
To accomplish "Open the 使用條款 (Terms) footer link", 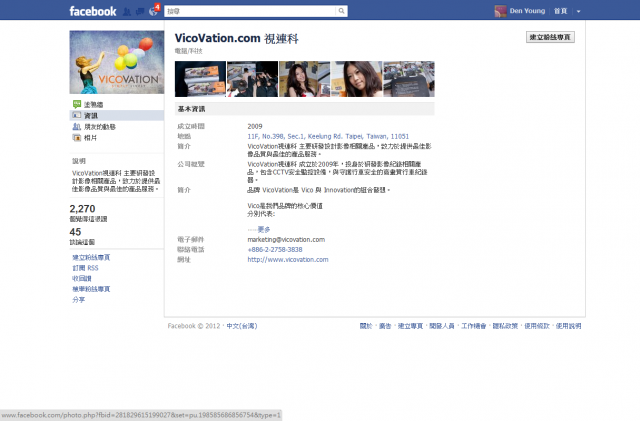I will tap(537, 326).
